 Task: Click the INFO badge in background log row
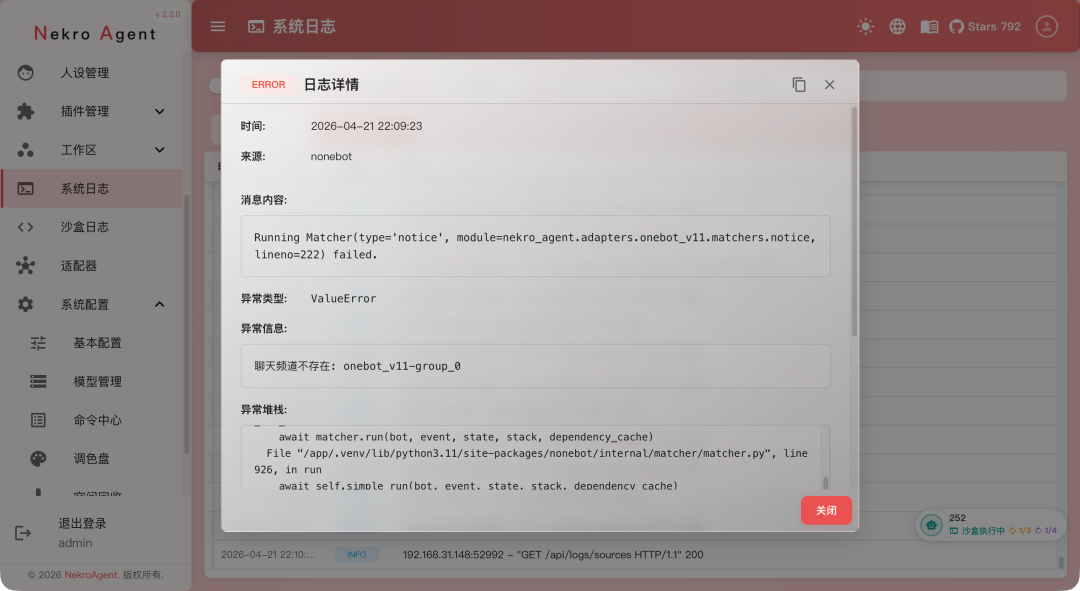pyautogui.click(x=357, y=554)
